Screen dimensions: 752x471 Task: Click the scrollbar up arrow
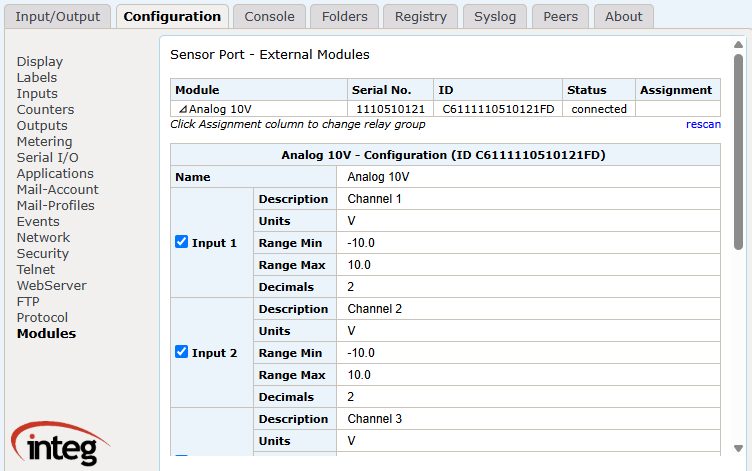[x=738, y=45]
